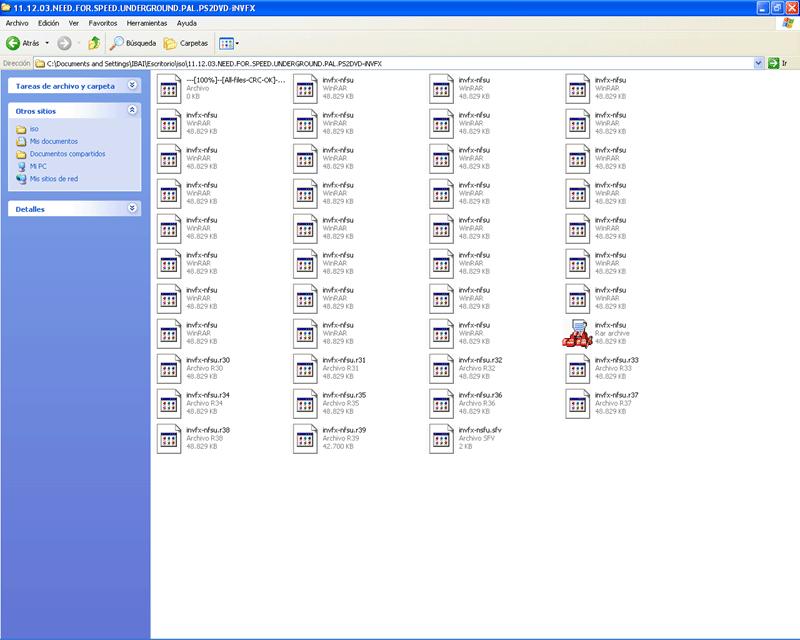Click the address bar path field
The image size is (800, 640).
[398, 63]
